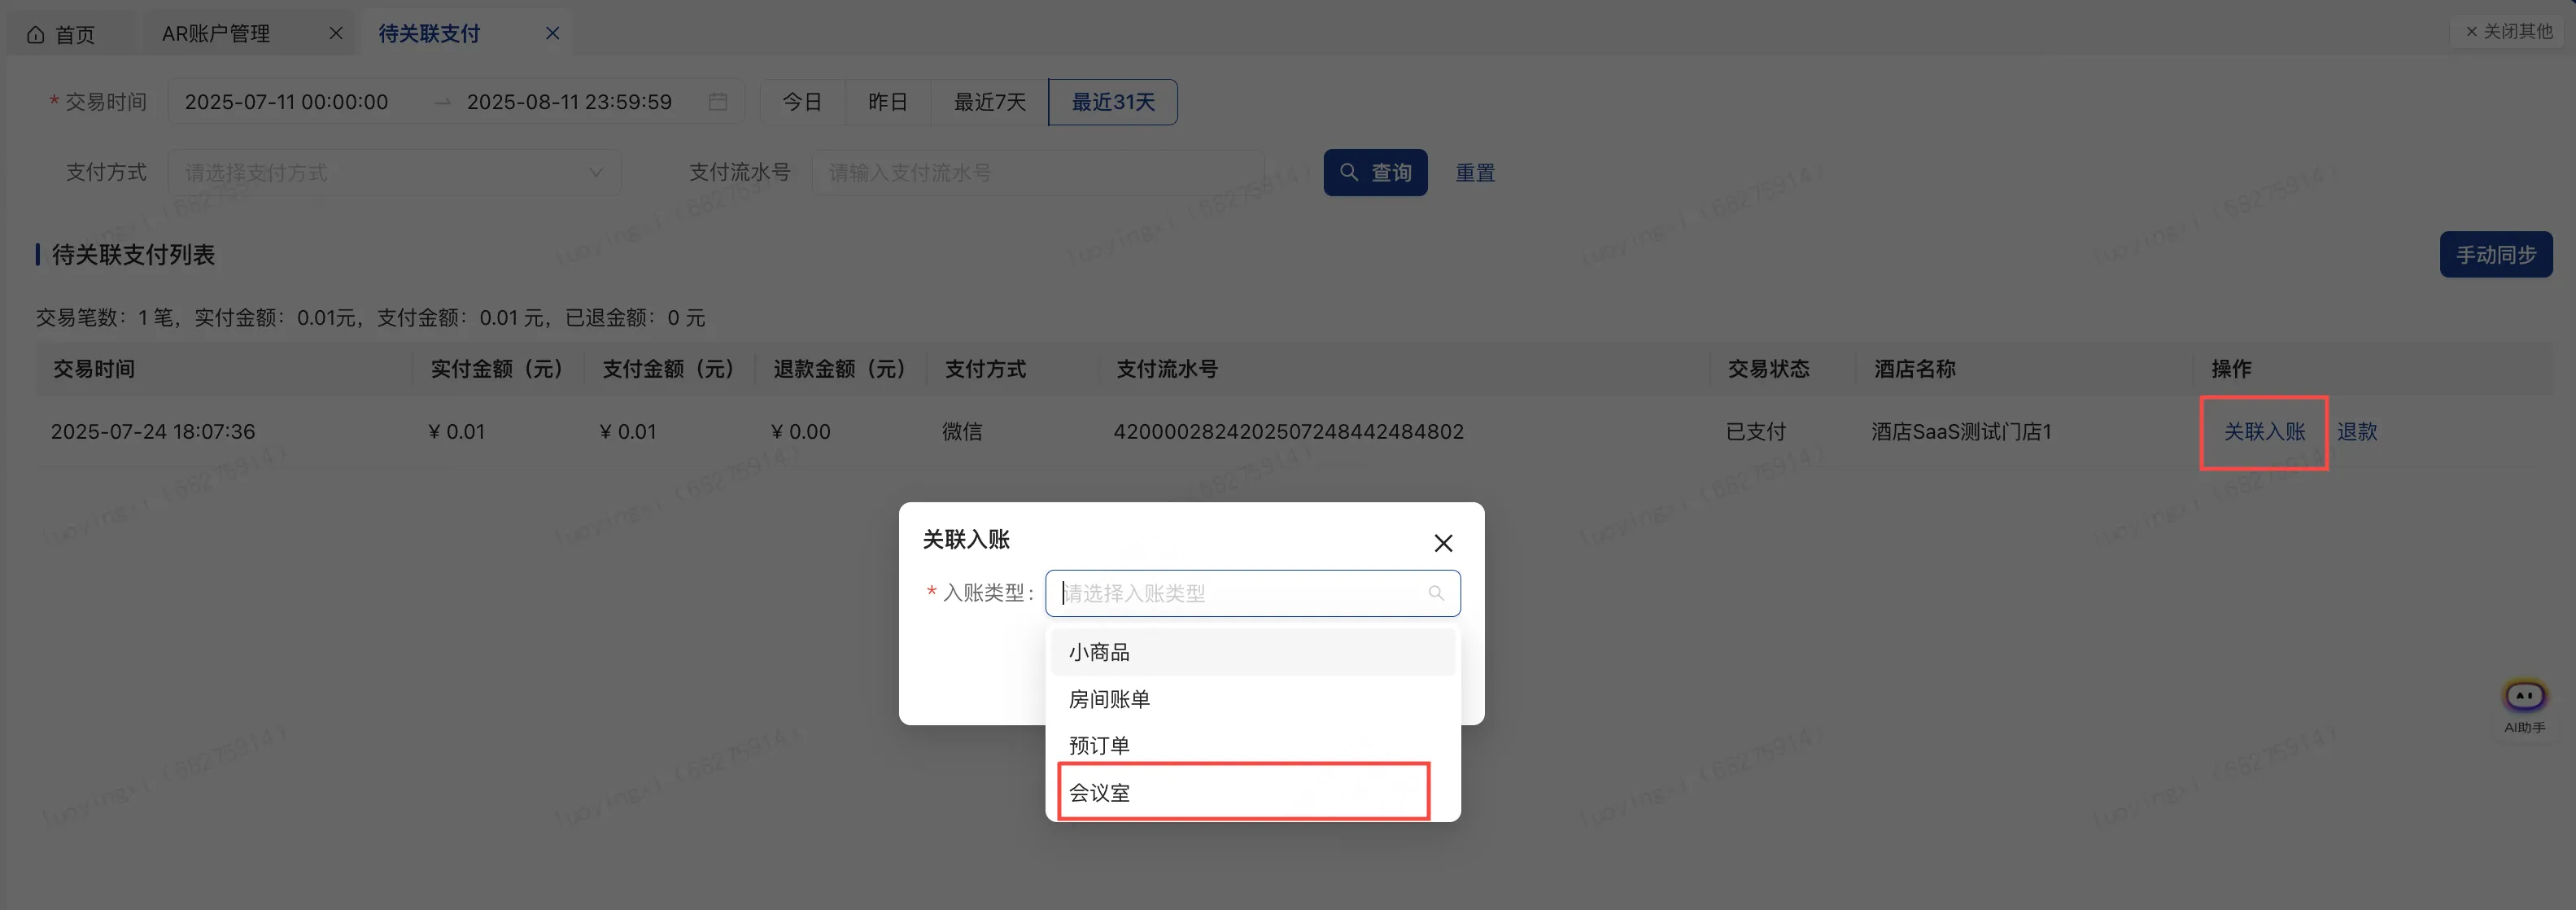Edit the start date 2025-07-11 00:00:00
The width and height of the screenshot is (2576, 910).
point(286,102)
